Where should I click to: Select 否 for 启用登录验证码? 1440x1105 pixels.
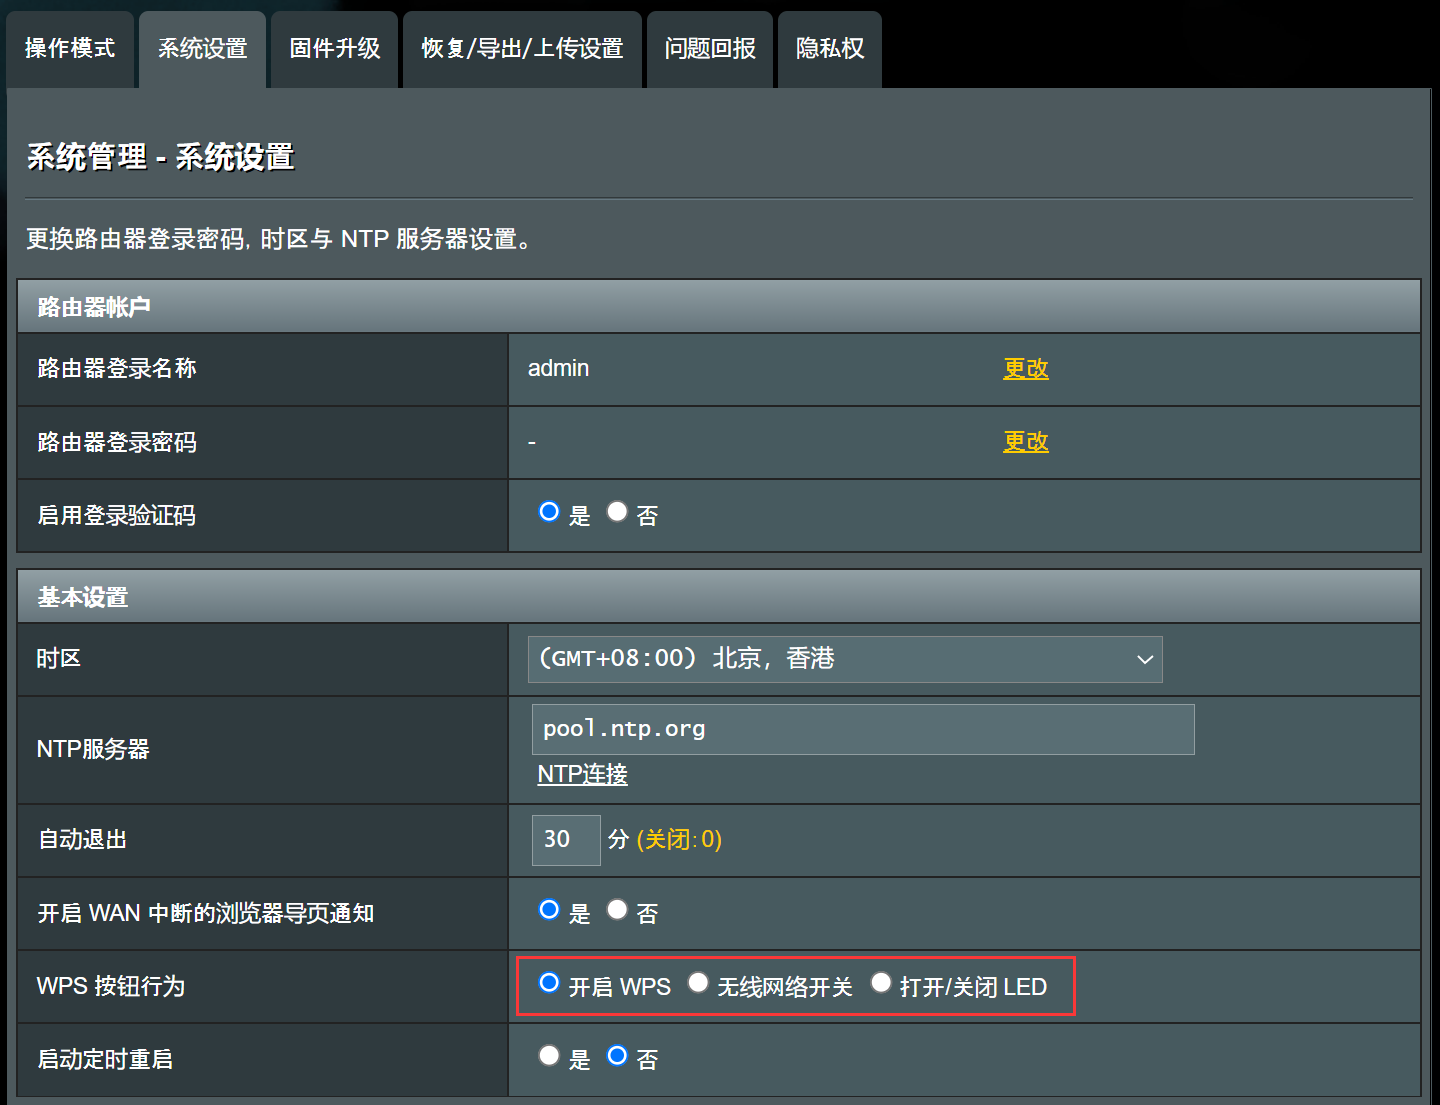pyautogui.click(x=617, y=512)
